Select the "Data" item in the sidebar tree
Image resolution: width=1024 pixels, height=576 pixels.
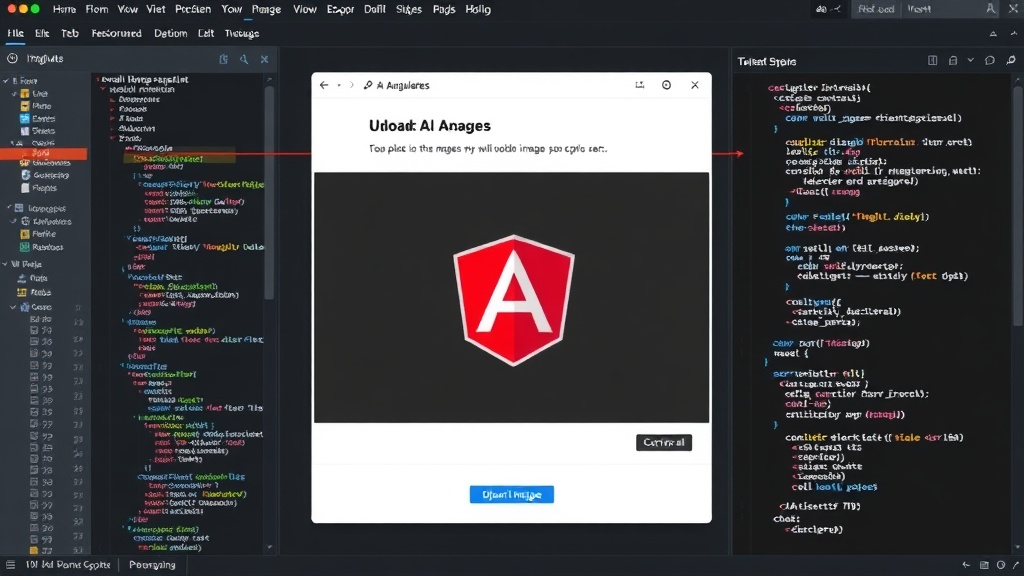(39, 278)
